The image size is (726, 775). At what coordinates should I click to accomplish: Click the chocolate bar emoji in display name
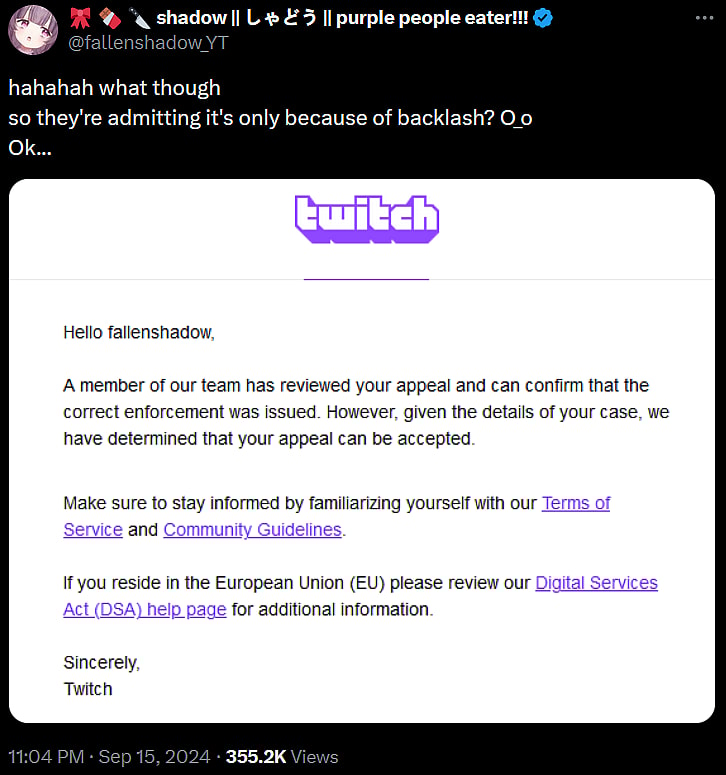click(109, 19)
